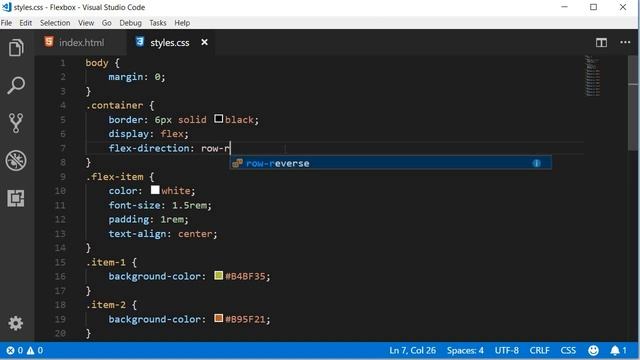Change UTF-8 file encoding

[x=507, y=350]
